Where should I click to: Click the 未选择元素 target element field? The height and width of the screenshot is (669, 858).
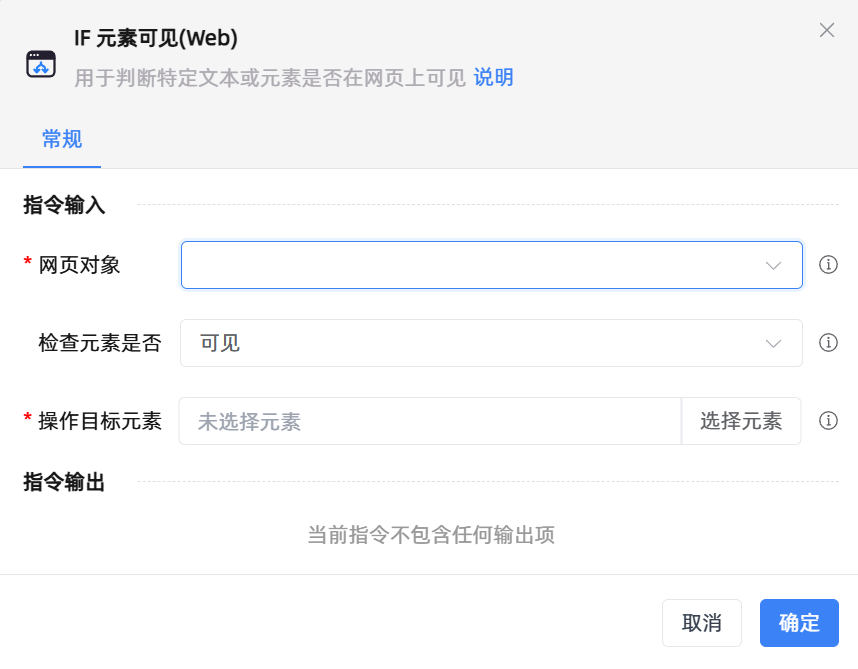(430, 421)
